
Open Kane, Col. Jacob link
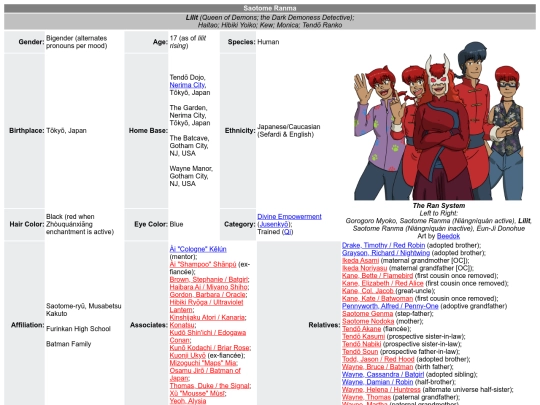[x=367, y=291]
